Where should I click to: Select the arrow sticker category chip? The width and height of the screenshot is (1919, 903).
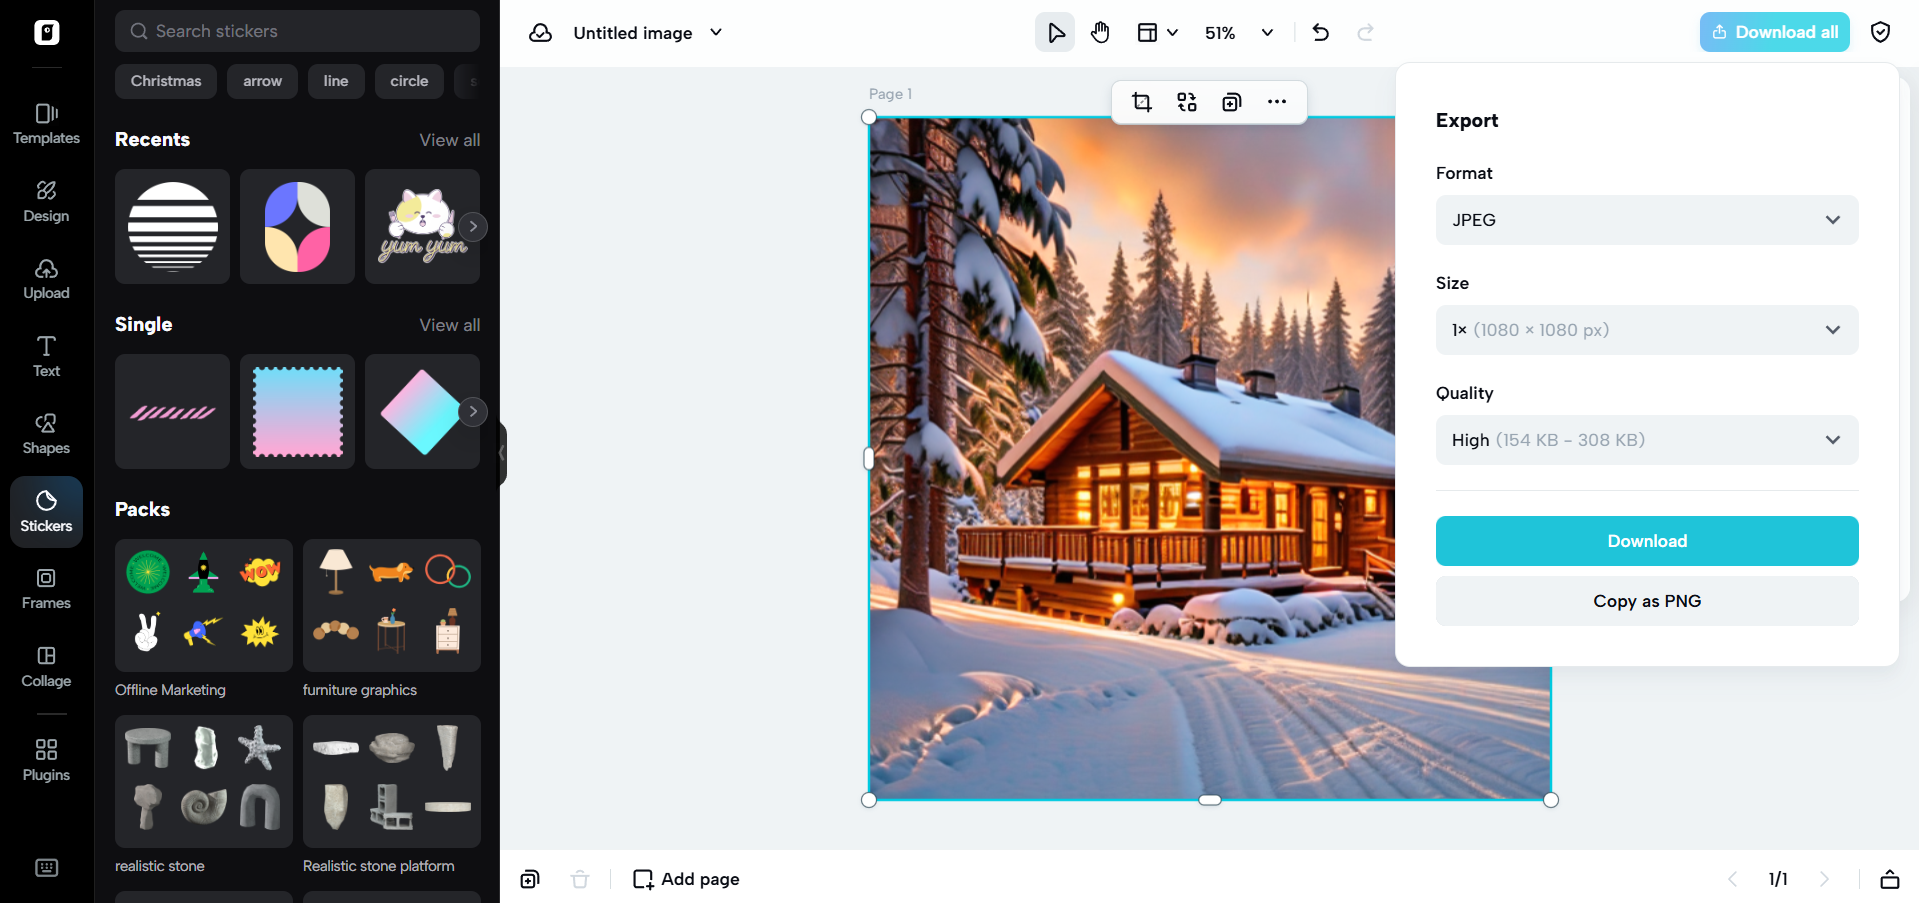pyautogui.click(x=262, y=81)
